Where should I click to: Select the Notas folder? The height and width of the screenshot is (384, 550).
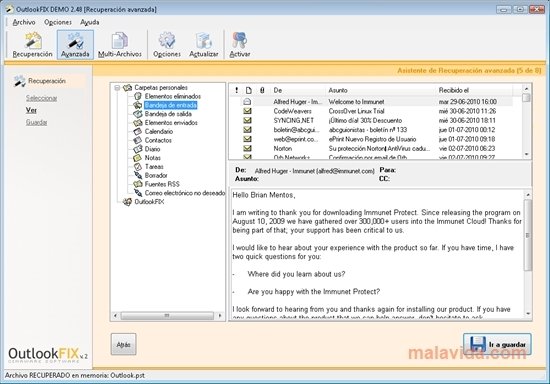(153, 158)
